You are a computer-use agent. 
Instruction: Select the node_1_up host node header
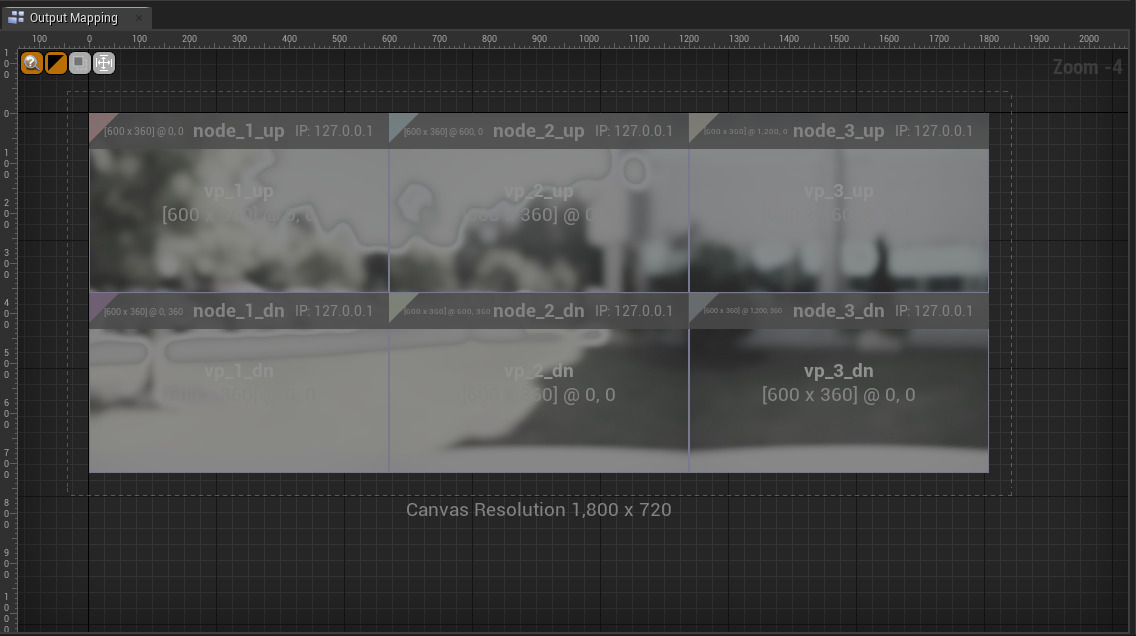239,130
